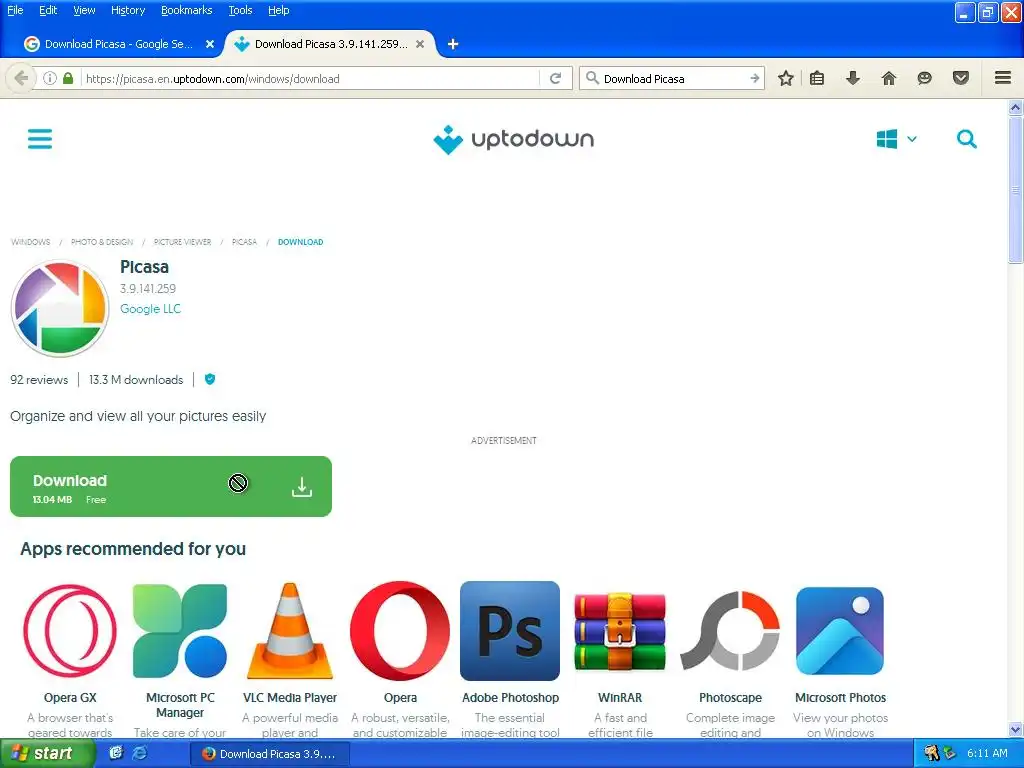Click the URL address field

coord(310,78)
